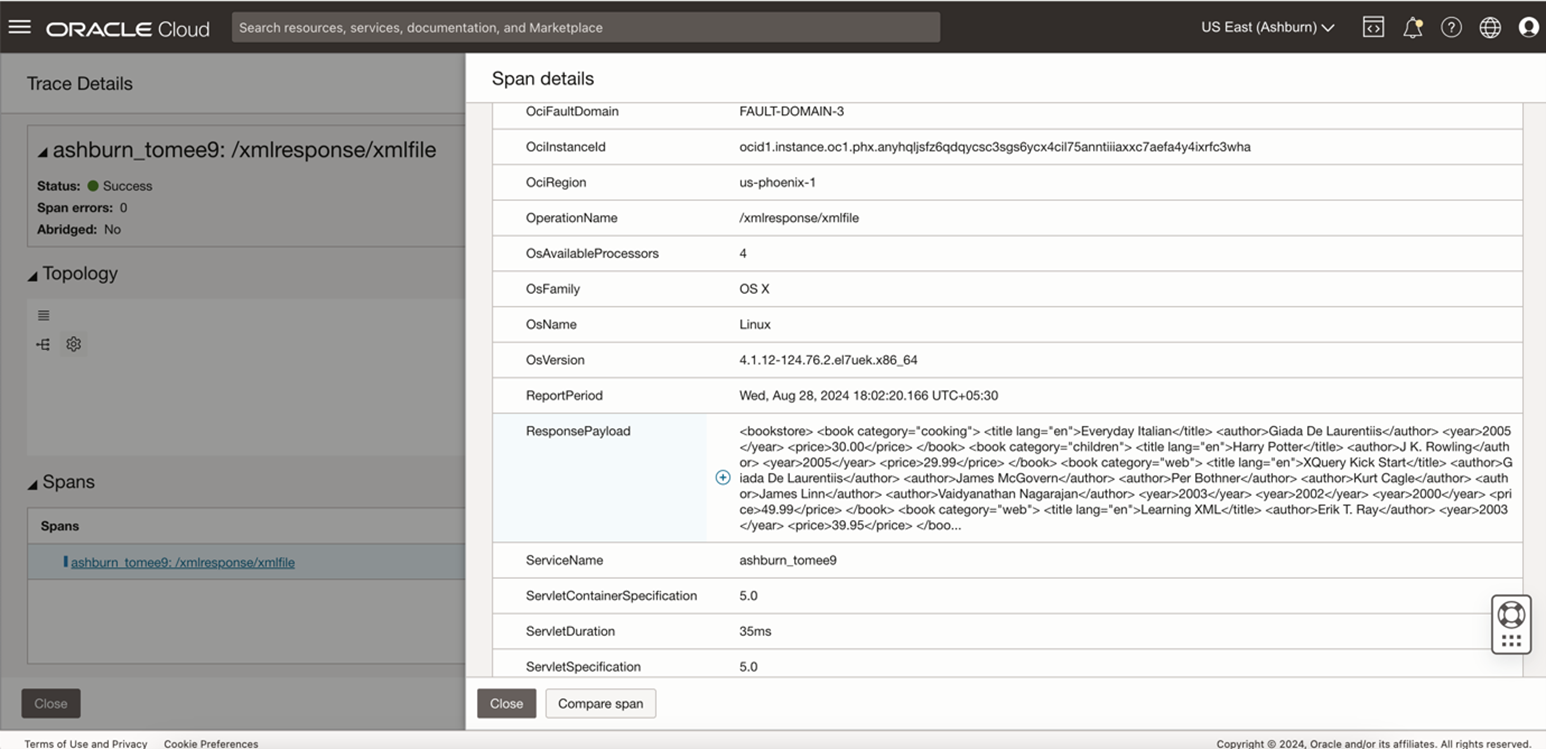Image resolution: width=1546 pixels, height=749 pixels.
Task: Click the Spans table column header
Action: pyautogui.click(x=60, y=526)
